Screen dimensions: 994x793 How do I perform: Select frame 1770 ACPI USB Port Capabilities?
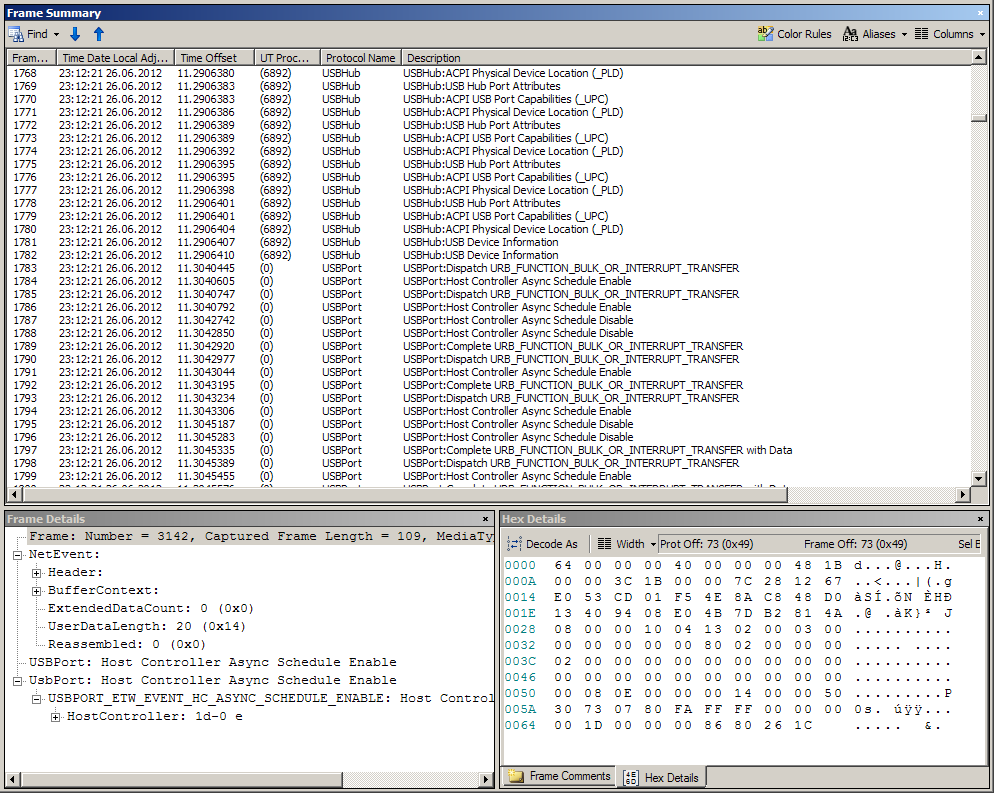pos(488,99)
